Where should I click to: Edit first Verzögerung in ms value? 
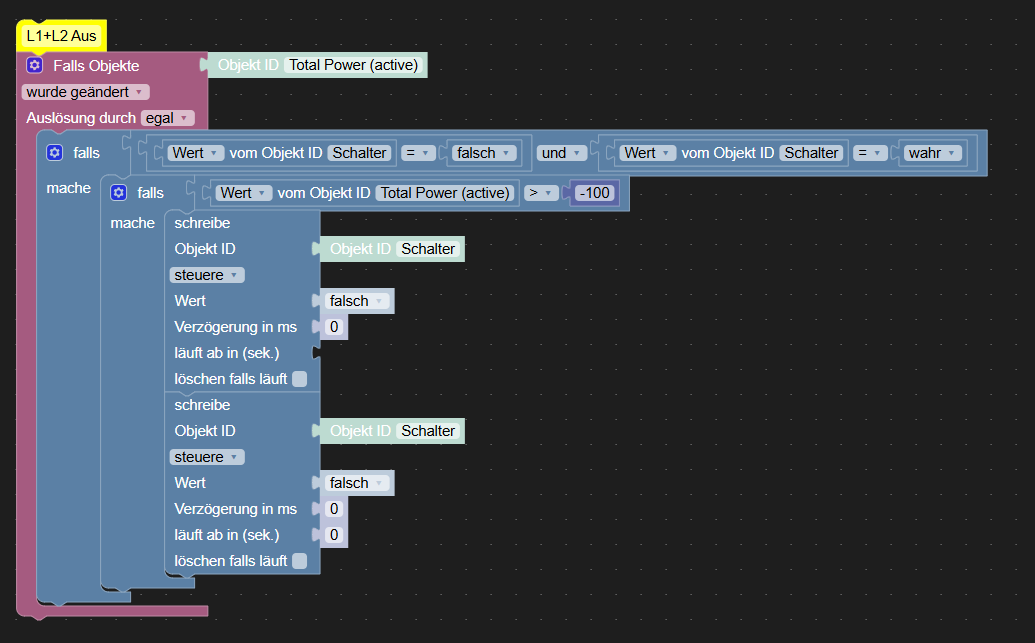(334, 327)
